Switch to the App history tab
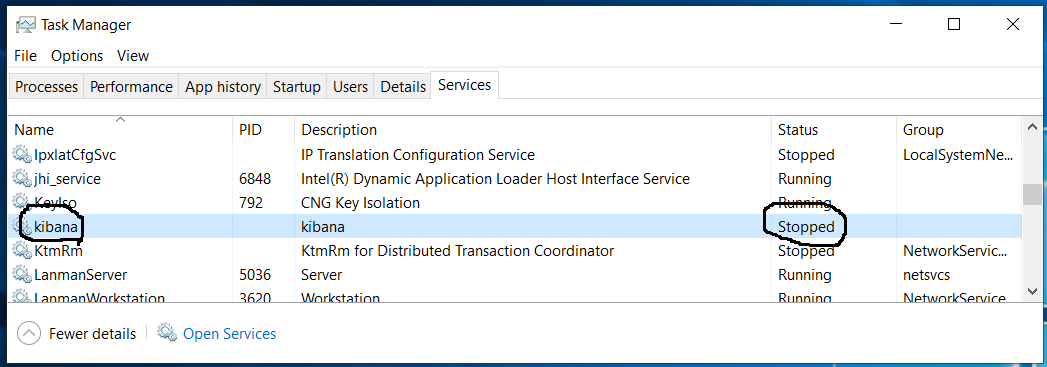This screenshot has height=367, width=1047. pos(223,87)
